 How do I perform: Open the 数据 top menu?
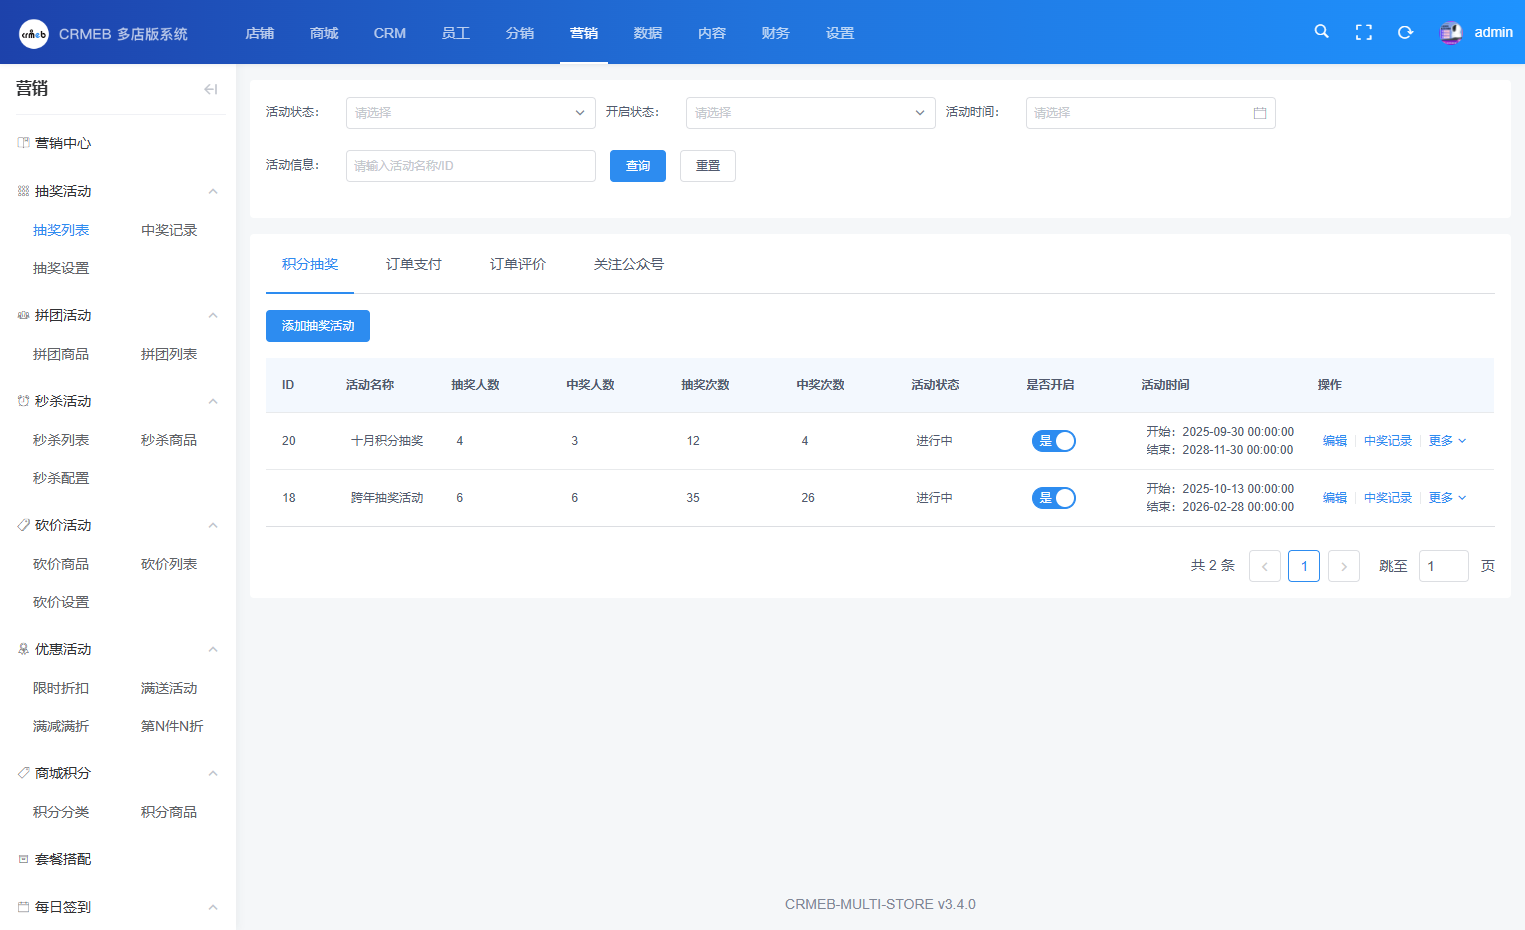click(647, 33)
